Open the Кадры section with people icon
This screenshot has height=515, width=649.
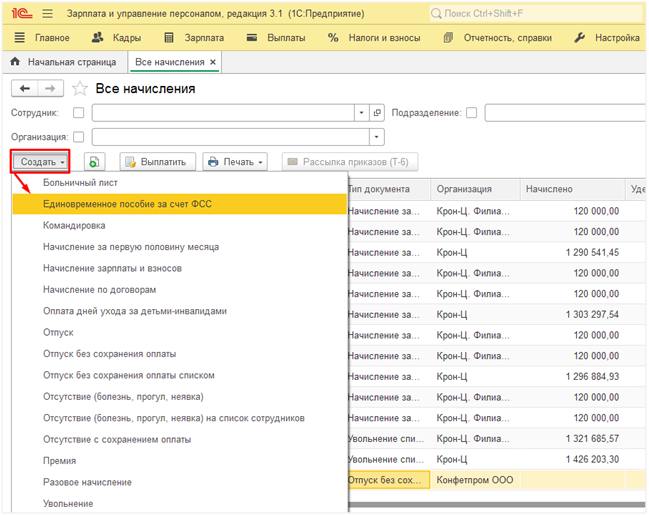[x=116, y=38]
